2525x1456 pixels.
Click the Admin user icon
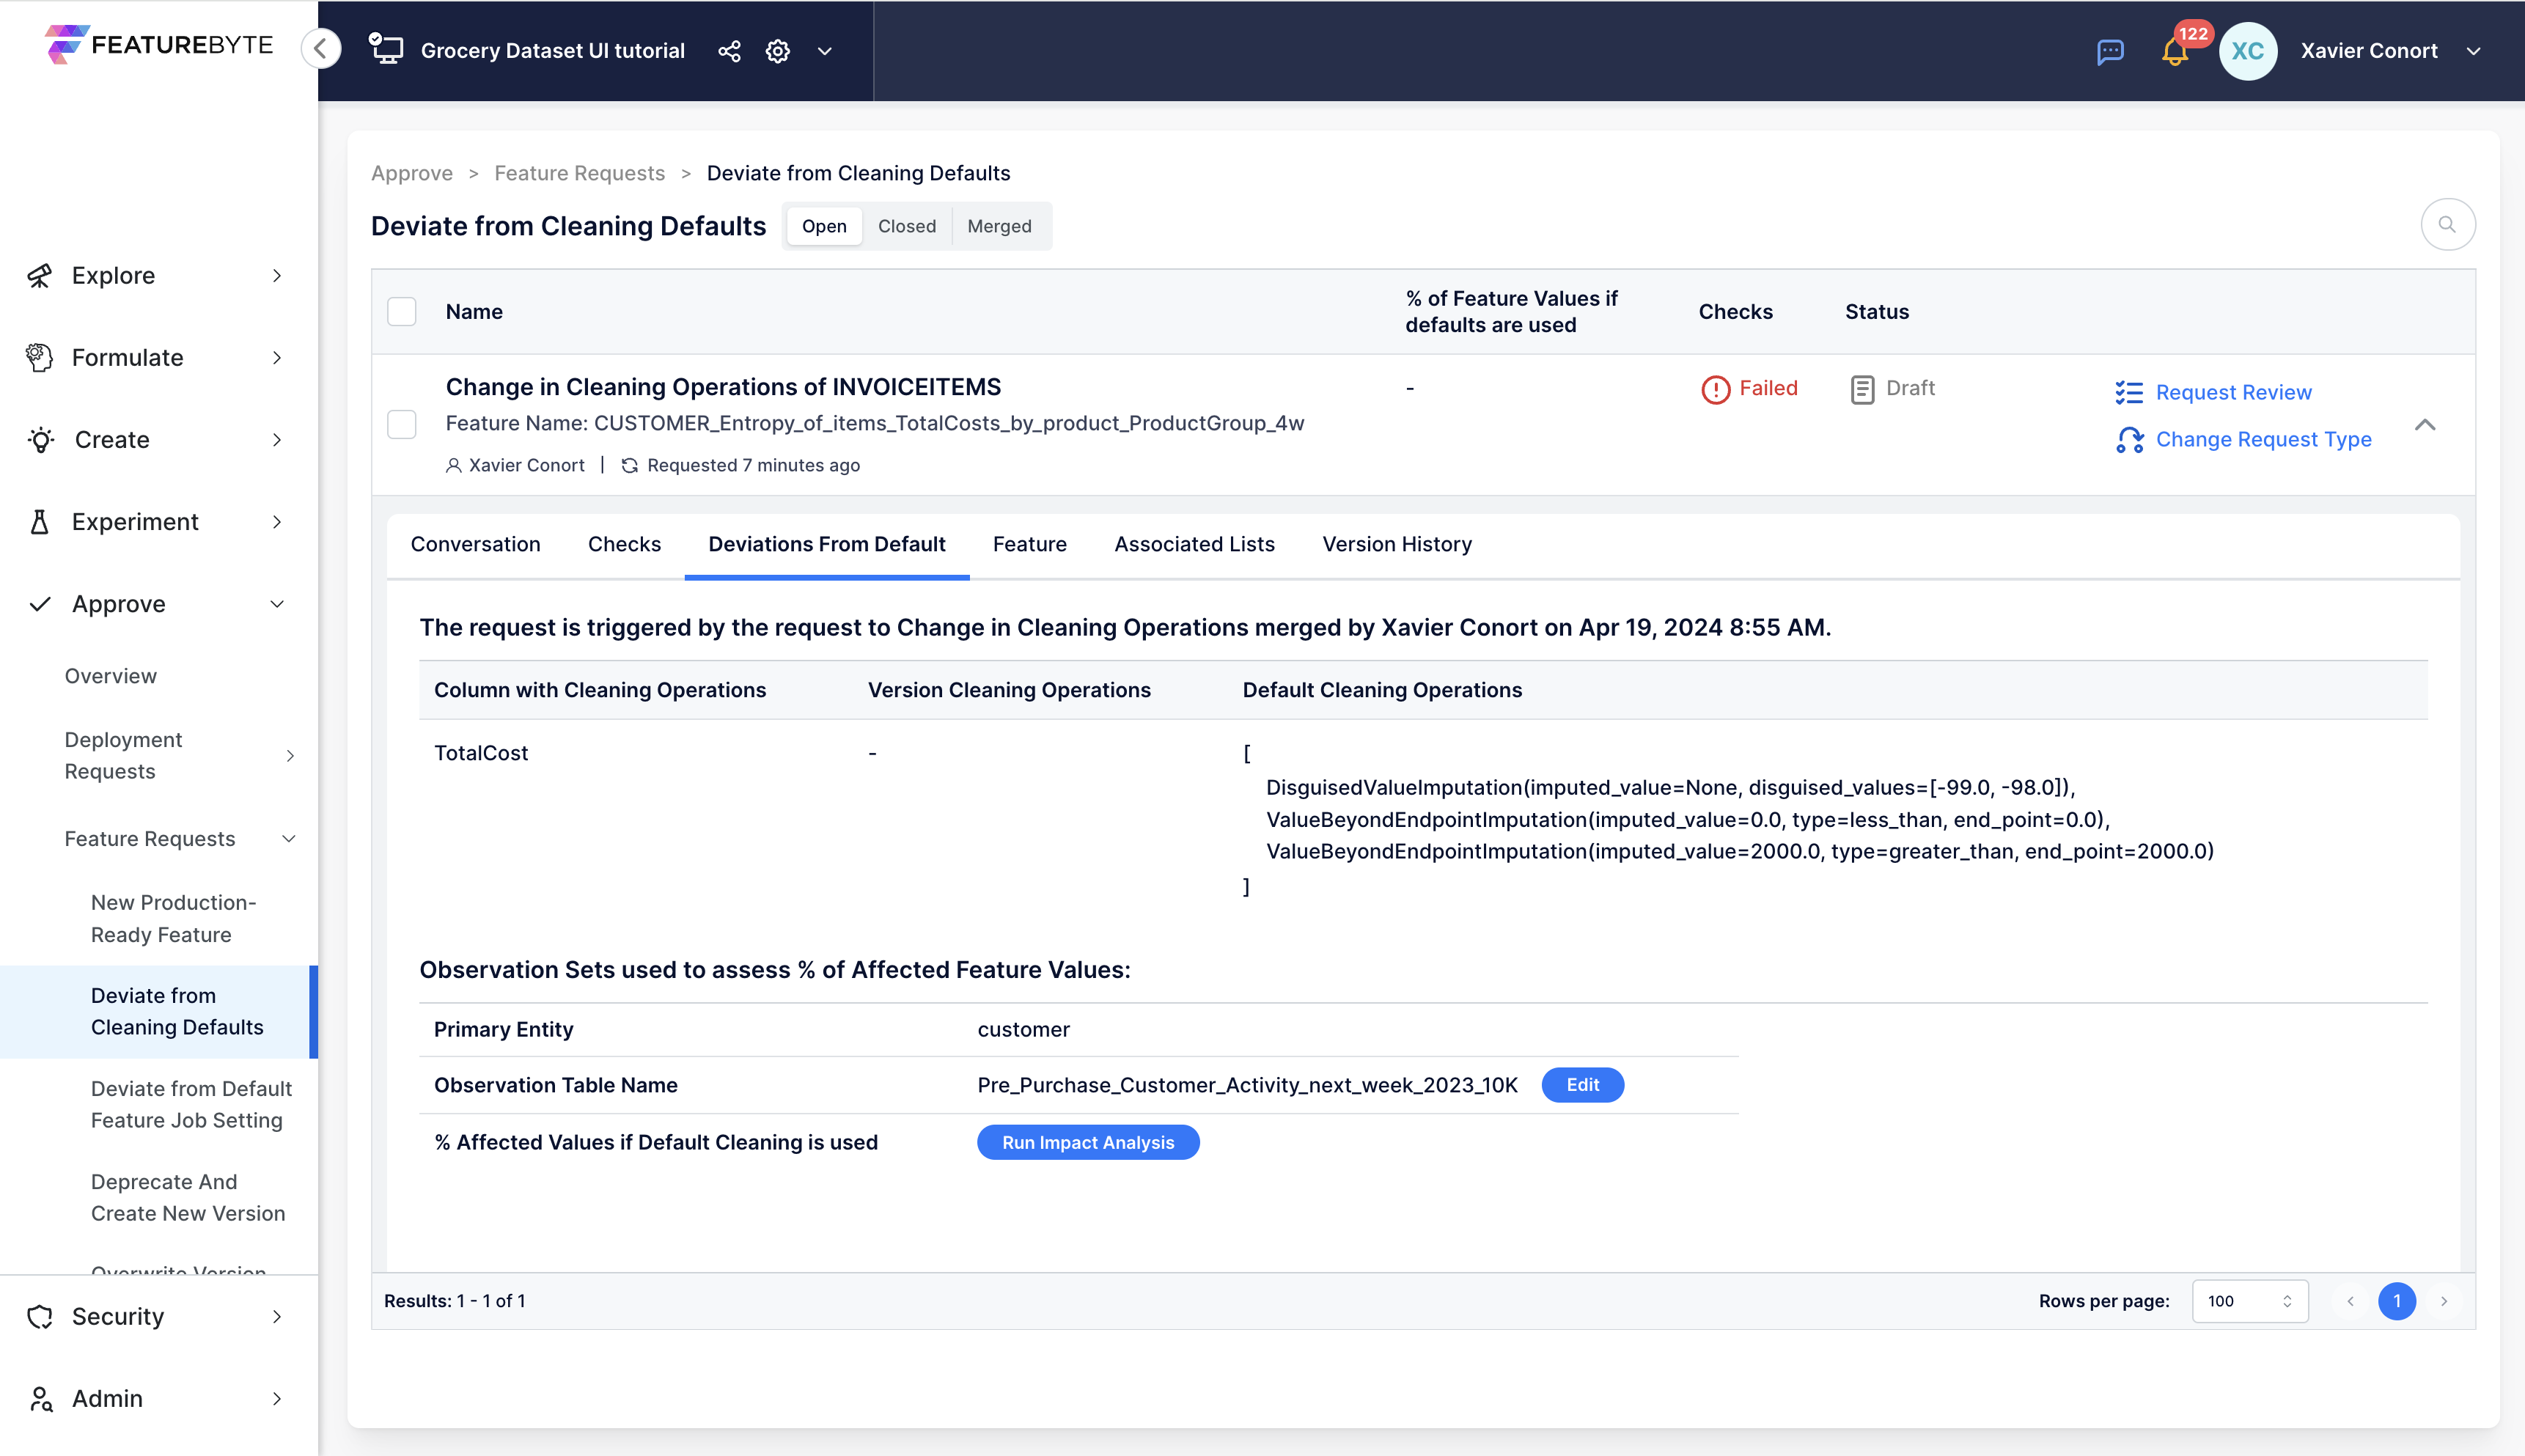40,1398
